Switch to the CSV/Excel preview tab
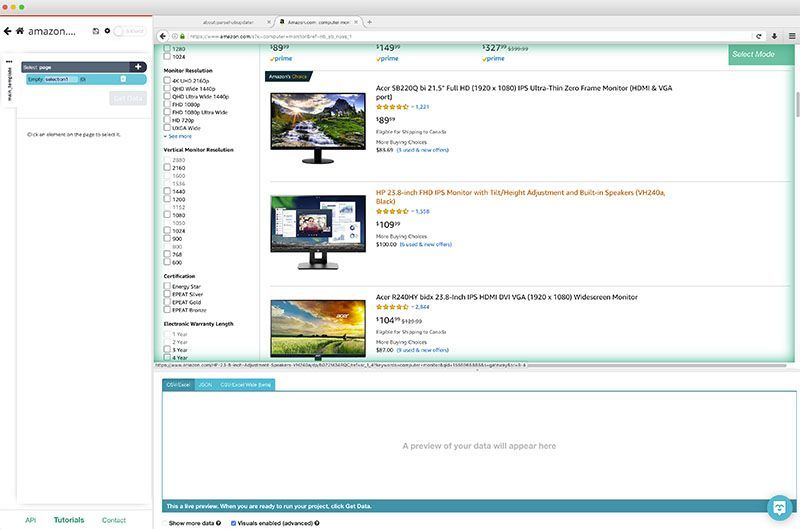This screenshot has height=529, width=800. (x=179, y=385)
